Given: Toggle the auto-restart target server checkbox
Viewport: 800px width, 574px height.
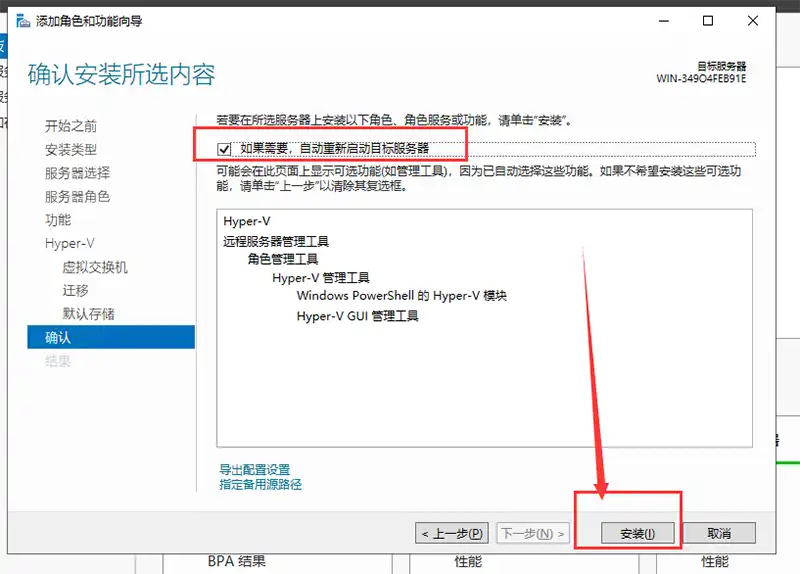Looking at the screenshot, I should pyautogui.click(x=222, y=149).
